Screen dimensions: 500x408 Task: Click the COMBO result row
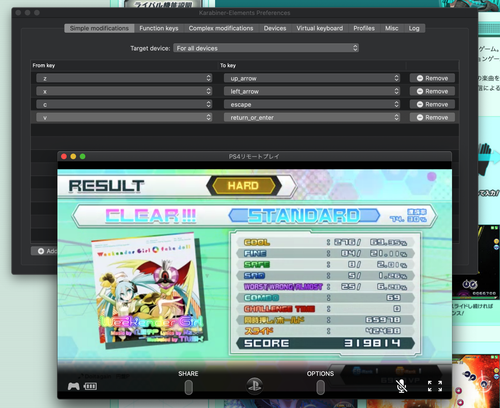point(325,297)
